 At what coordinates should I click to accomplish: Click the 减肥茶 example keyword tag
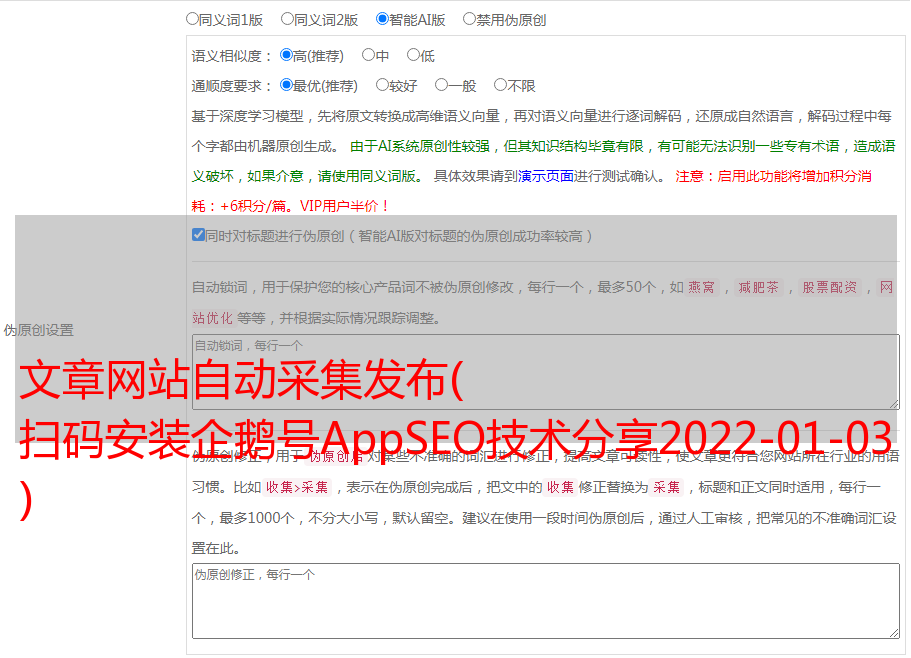tap(758, 287)
